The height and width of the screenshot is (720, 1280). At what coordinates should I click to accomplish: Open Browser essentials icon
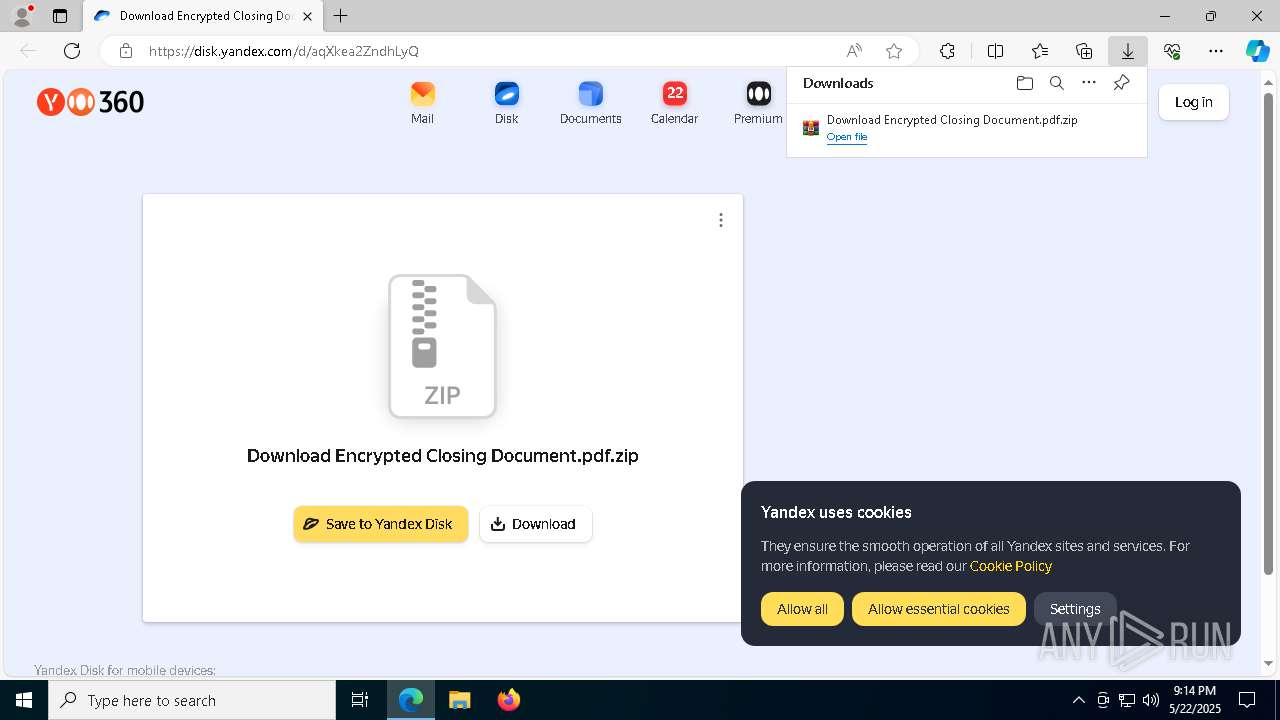(1172, 51)
